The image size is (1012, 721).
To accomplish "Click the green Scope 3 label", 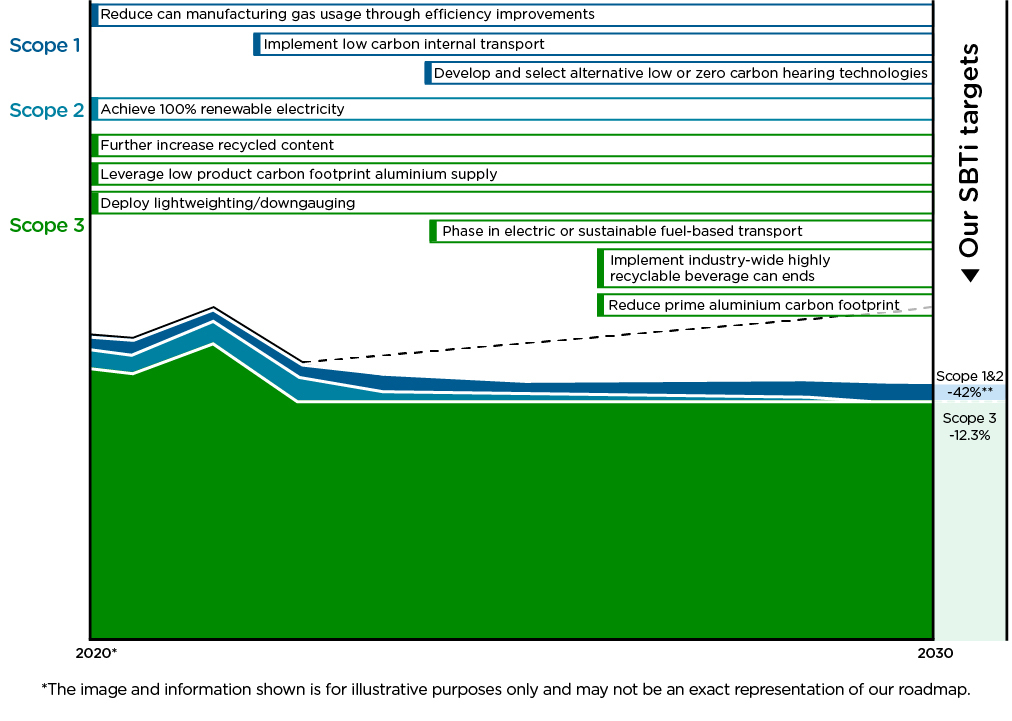I will [x=46, y=226].
